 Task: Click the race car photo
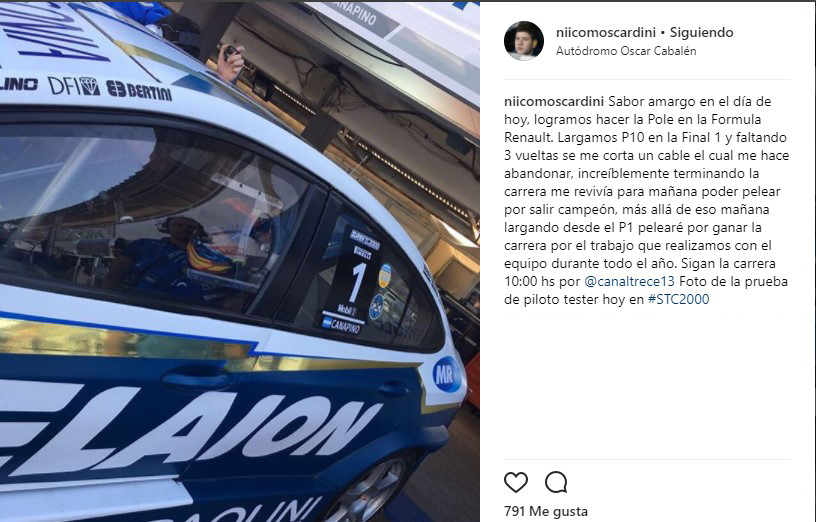click(x=239, y=261)
